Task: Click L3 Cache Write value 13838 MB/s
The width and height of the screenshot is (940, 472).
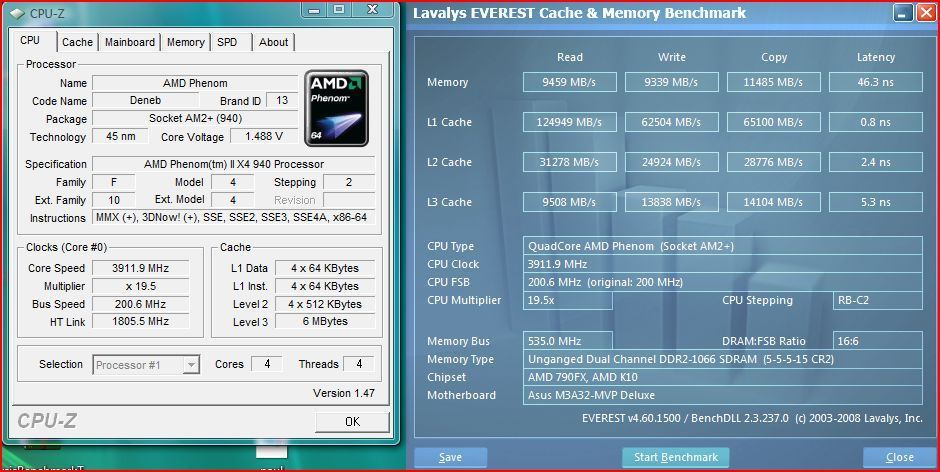Action: click(x=671, y=202)
